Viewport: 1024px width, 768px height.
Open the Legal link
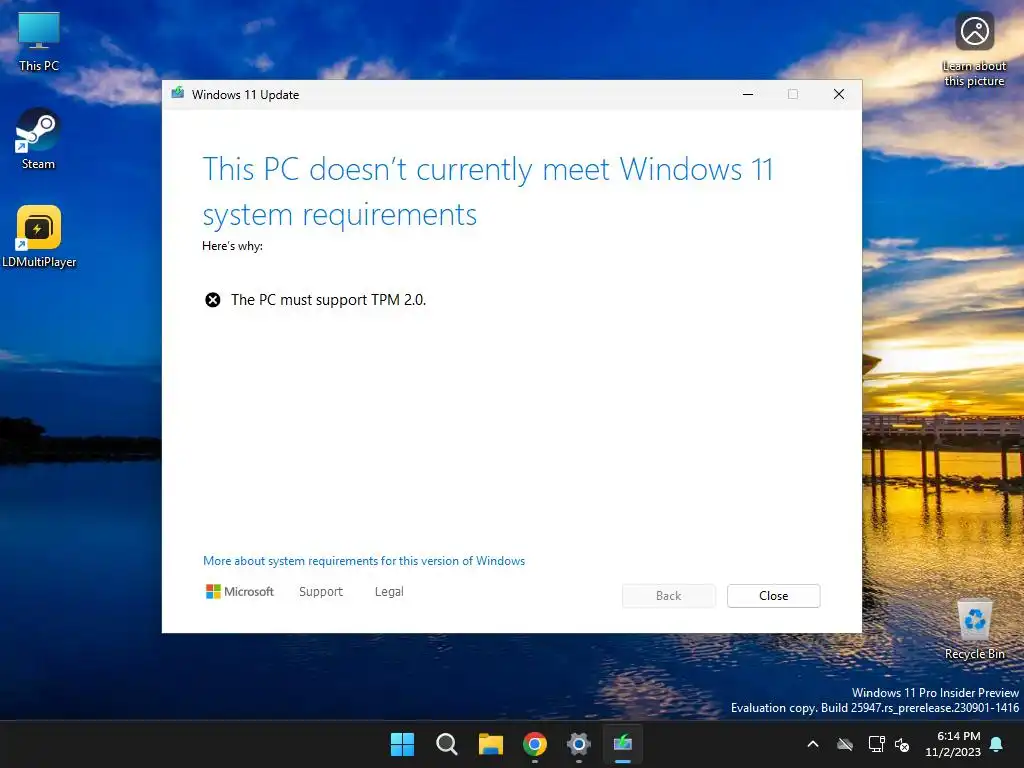pyautogui.click(x=389, y=592)
